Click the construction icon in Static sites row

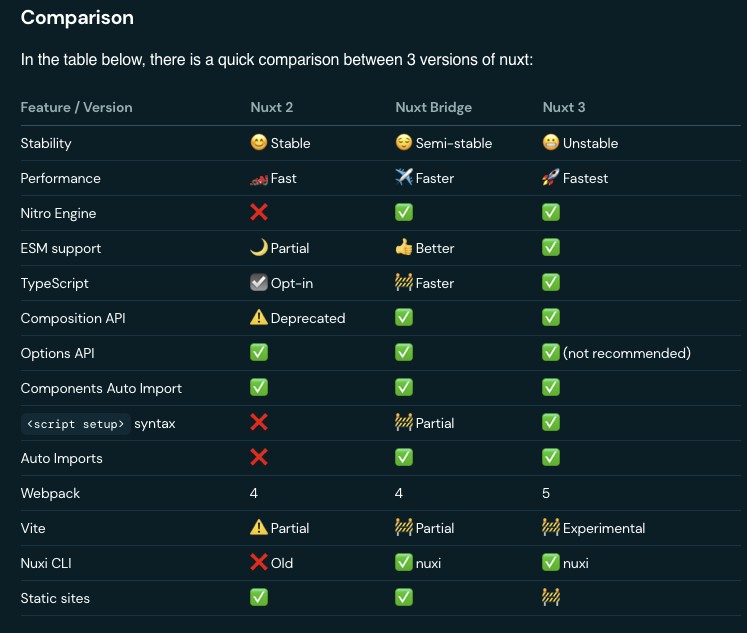click(551, 598)
